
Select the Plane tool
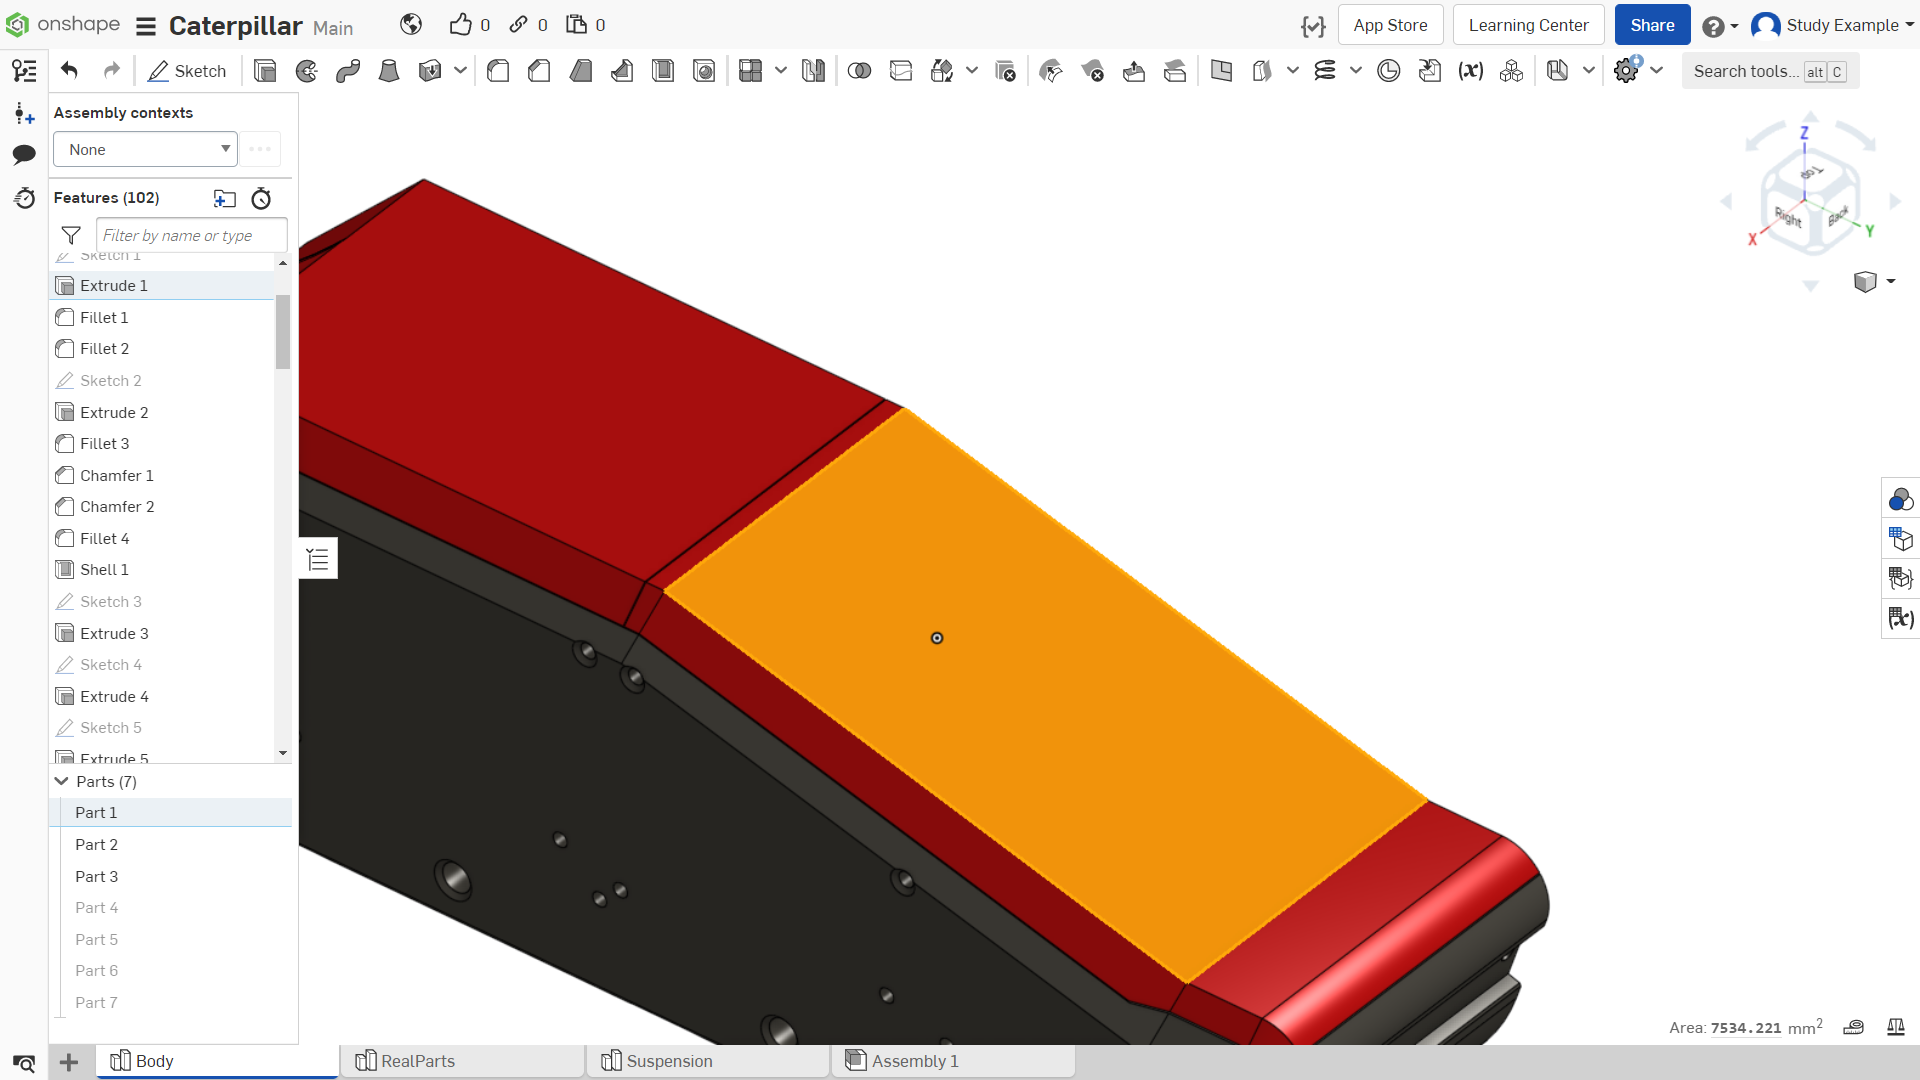click(x=1221, y=71)
